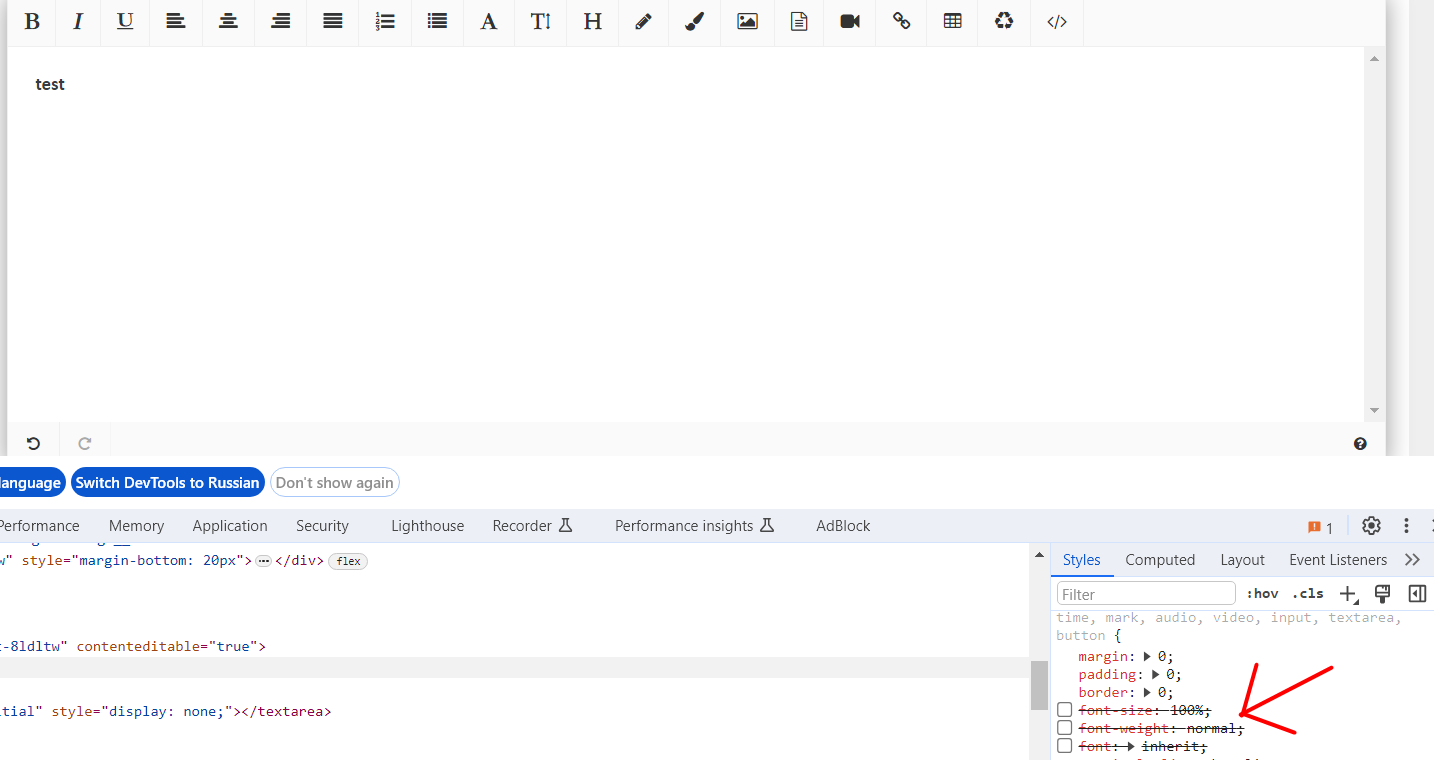Click the editor vertical scrollbar down arrow

click(1374, 410)
